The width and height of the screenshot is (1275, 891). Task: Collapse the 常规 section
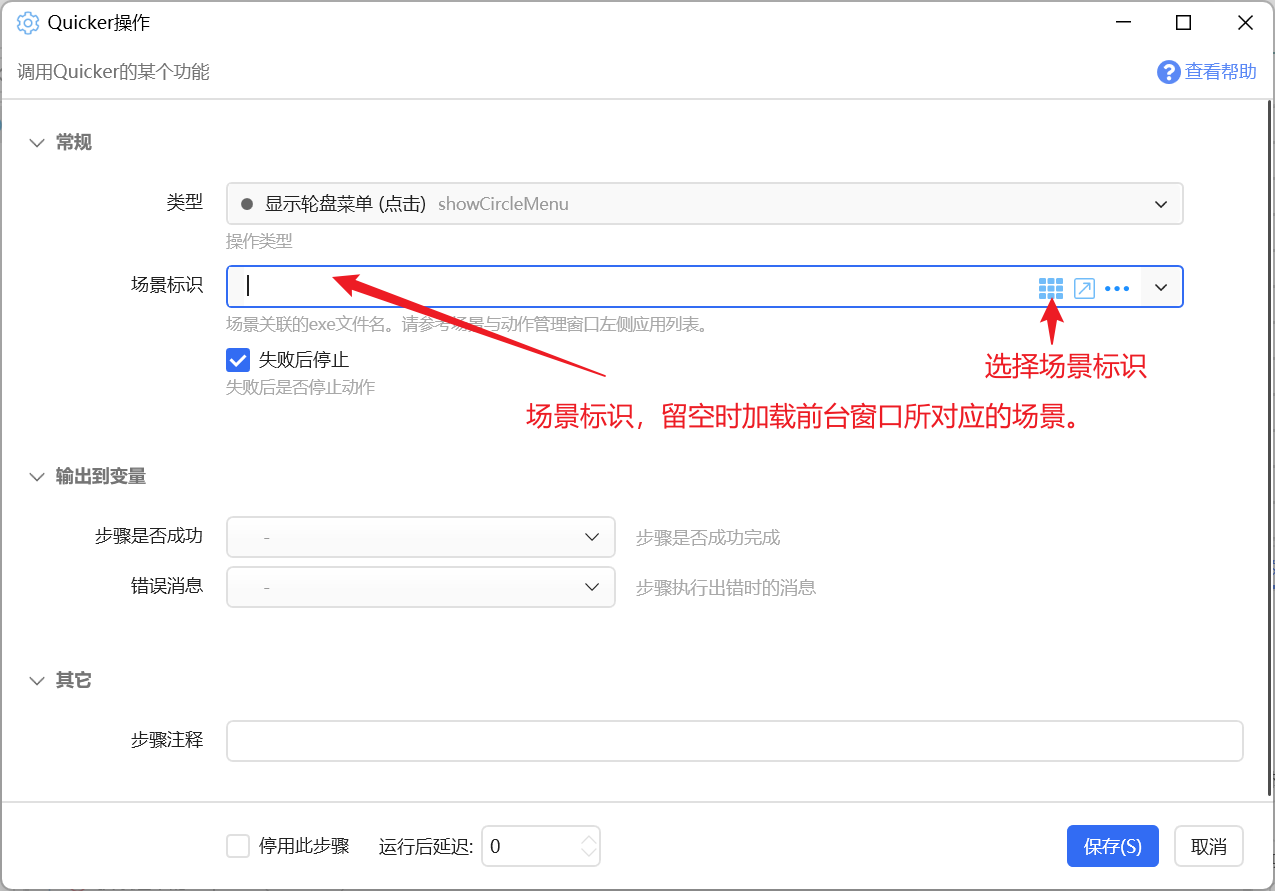(x=38, y=143)
